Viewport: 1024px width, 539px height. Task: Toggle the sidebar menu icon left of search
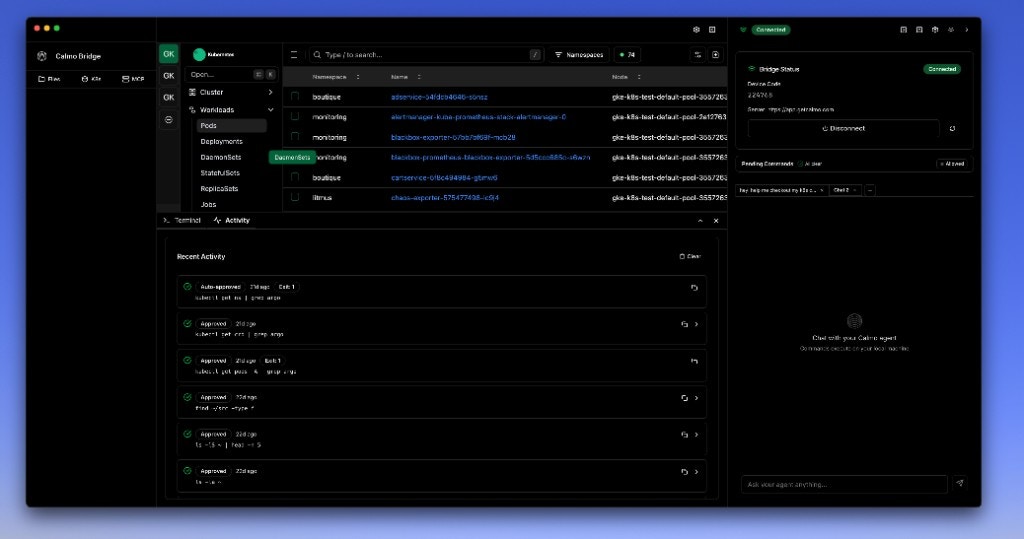(294, 55)
